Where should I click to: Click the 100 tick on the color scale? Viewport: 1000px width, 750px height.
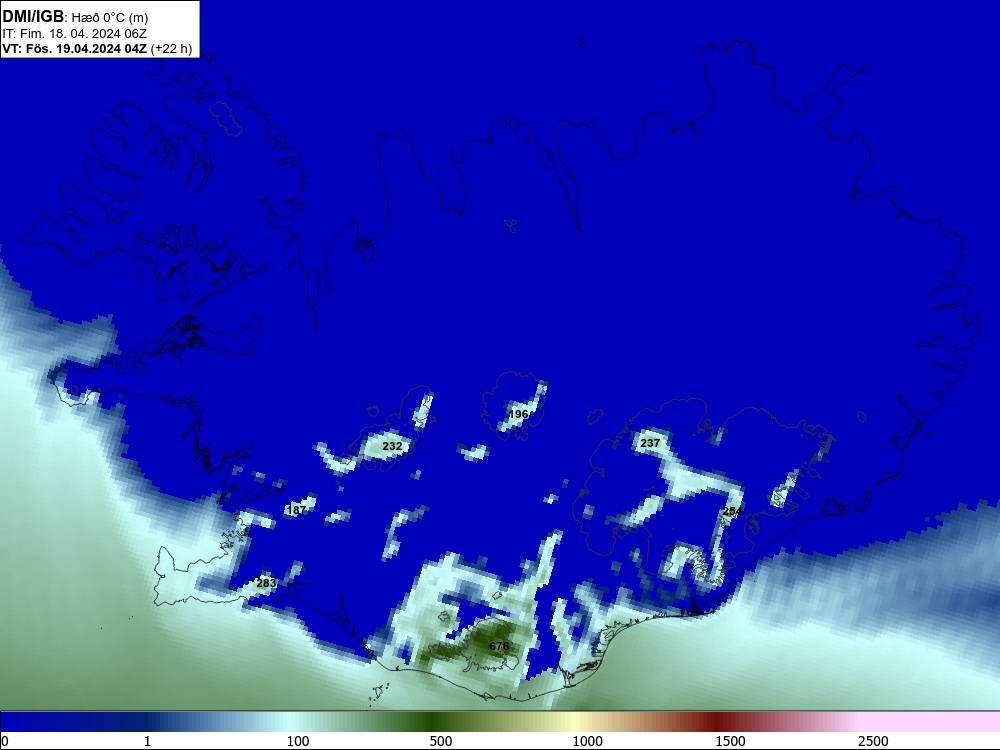(297, 741)
